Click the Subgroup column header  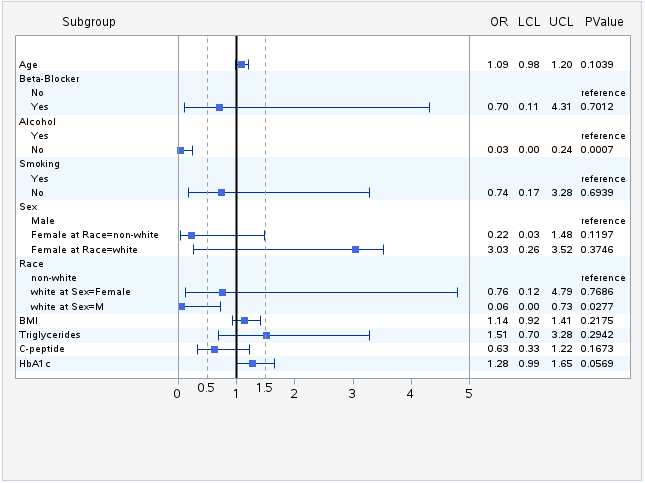[88, 22]
